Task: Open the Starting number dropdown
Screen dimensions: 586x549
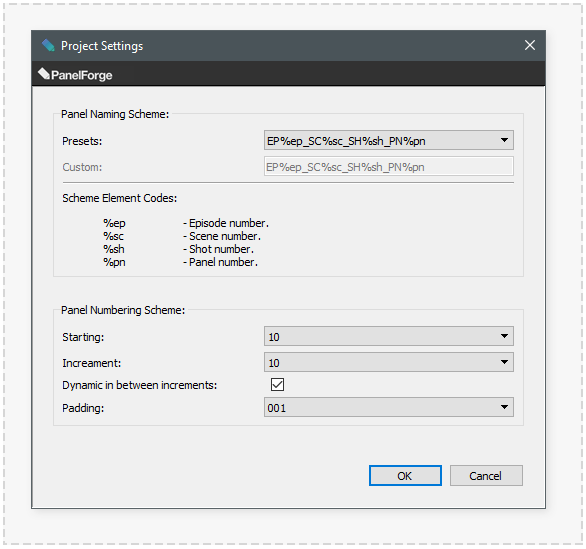Action: click(x=389, y=336)
